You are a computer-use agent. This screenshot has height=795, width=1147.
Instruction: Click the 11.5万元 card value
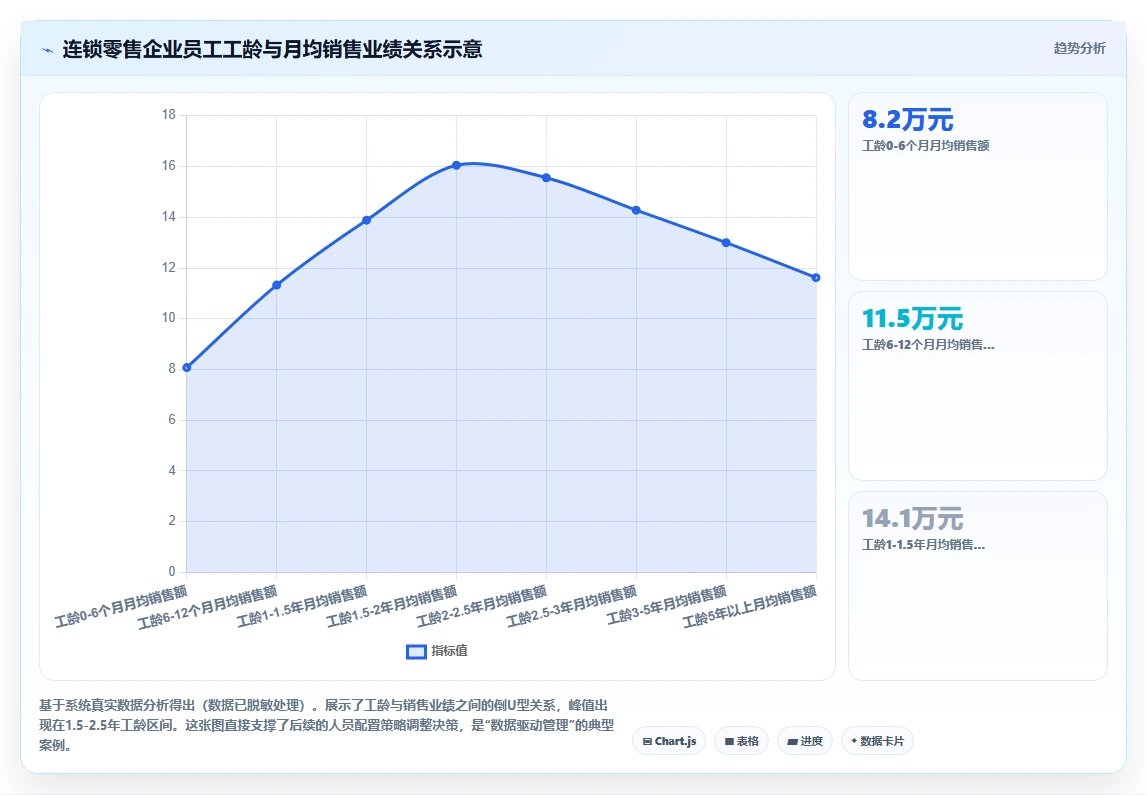(x=912, y=319)
